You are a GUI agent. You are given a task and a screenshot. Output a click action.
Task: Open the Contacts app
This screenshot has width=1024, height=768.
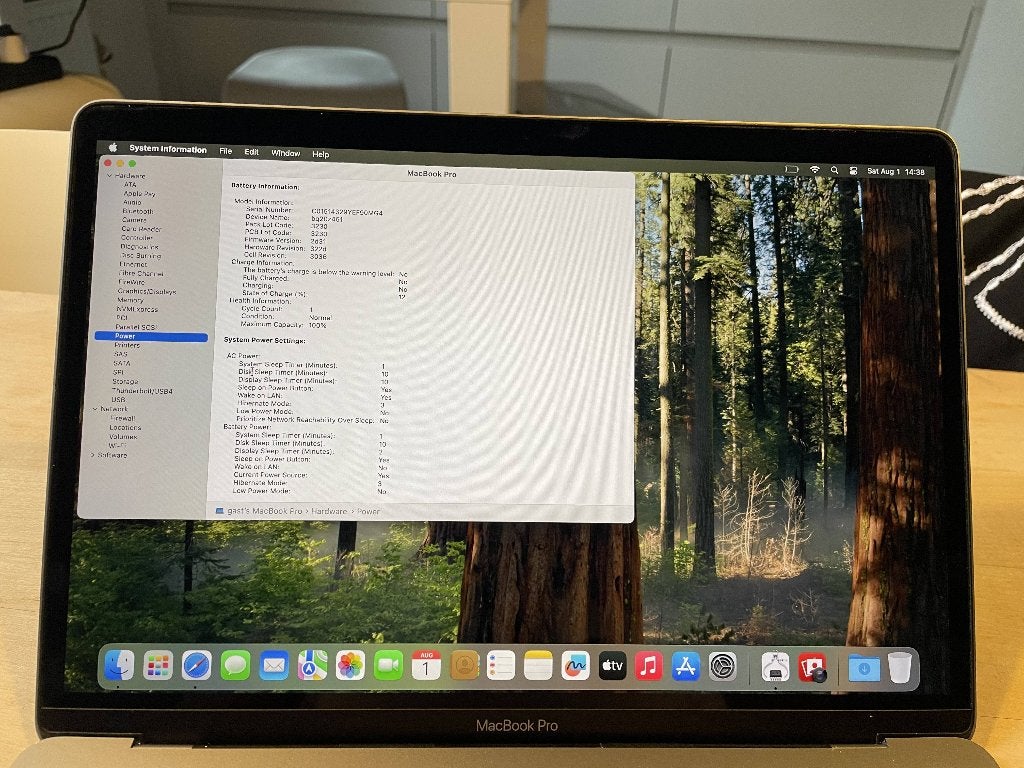464,666
